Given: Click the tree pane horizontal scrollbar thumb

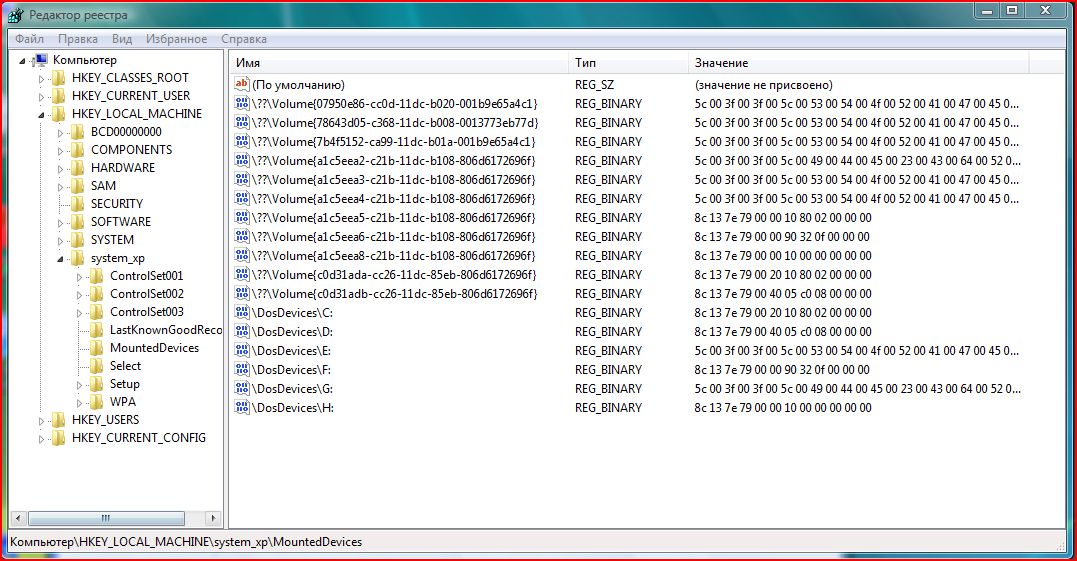Looking at the screenshot, I should point(104,518).
